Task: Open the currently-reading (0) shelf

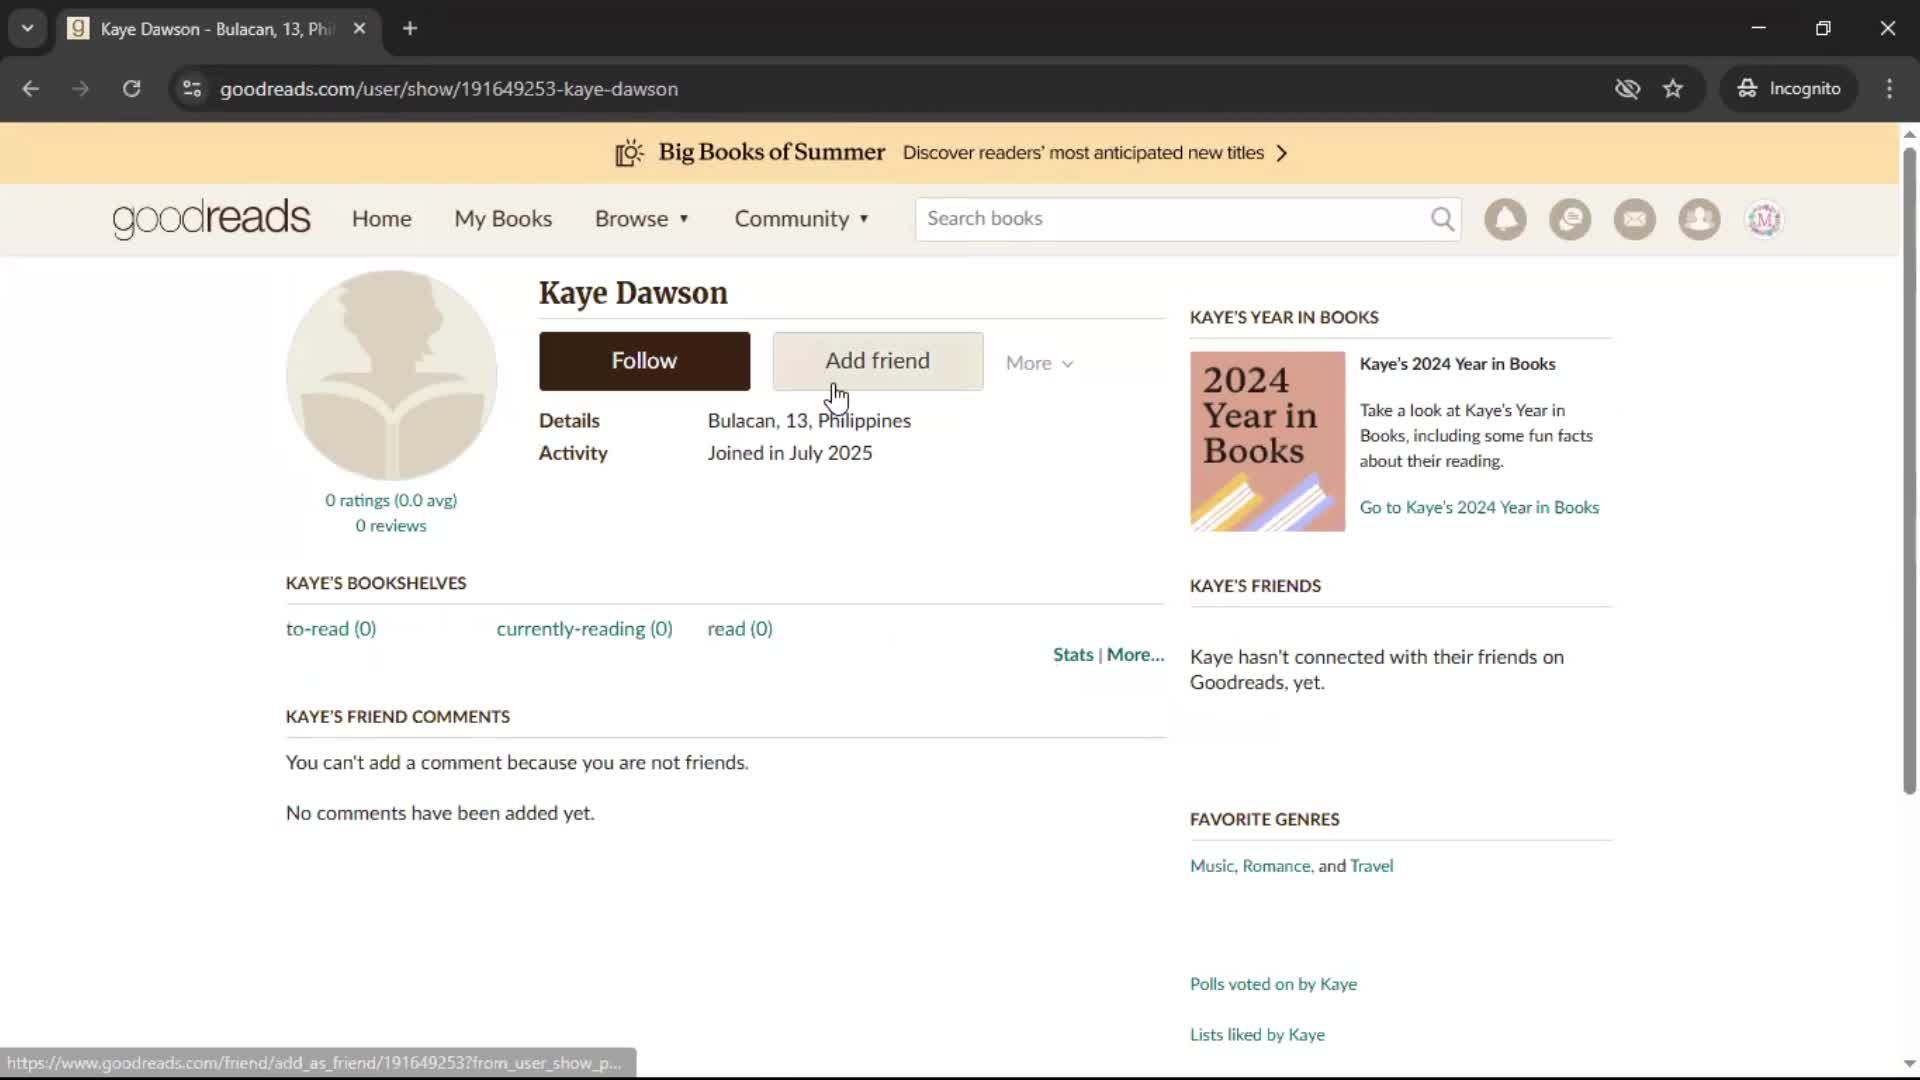Action: pyautogui.click(x=584, y=629)
